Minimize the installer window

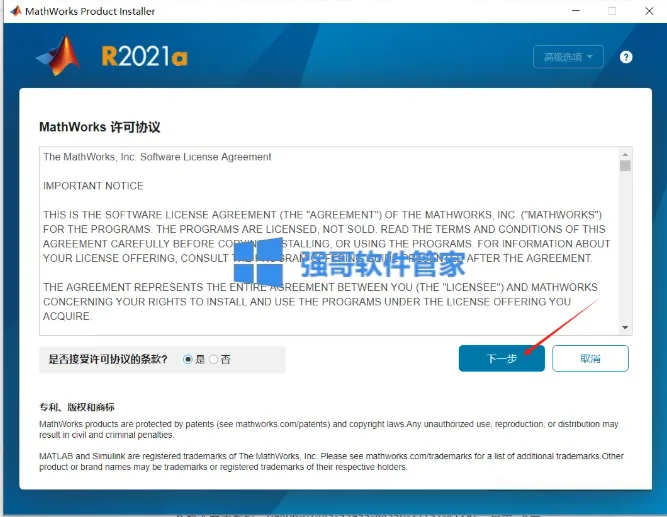pos(576,11)
